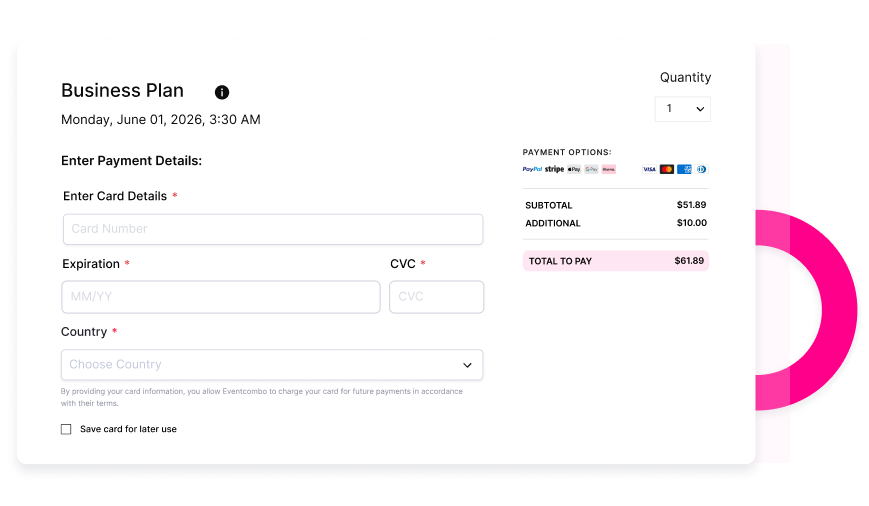Pick the Apple Pay payment icon
Viewport: 869px width, 506px height.
point(574,170)
